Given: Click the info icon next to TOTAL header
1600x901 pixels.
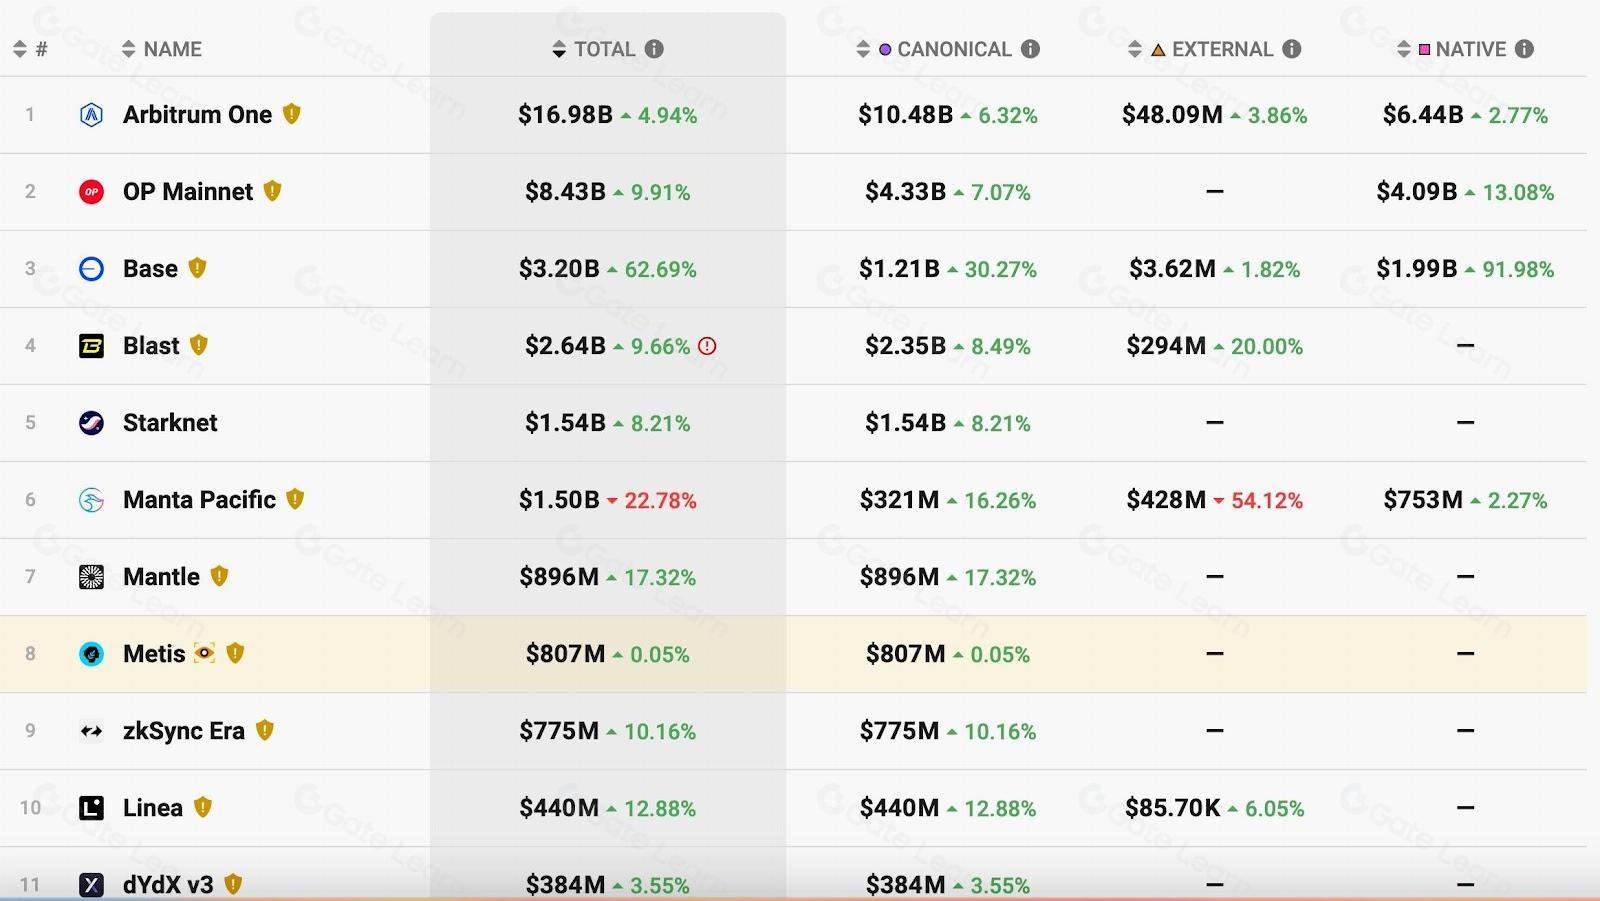Looking at the screenshot, I should click(654, 49).
